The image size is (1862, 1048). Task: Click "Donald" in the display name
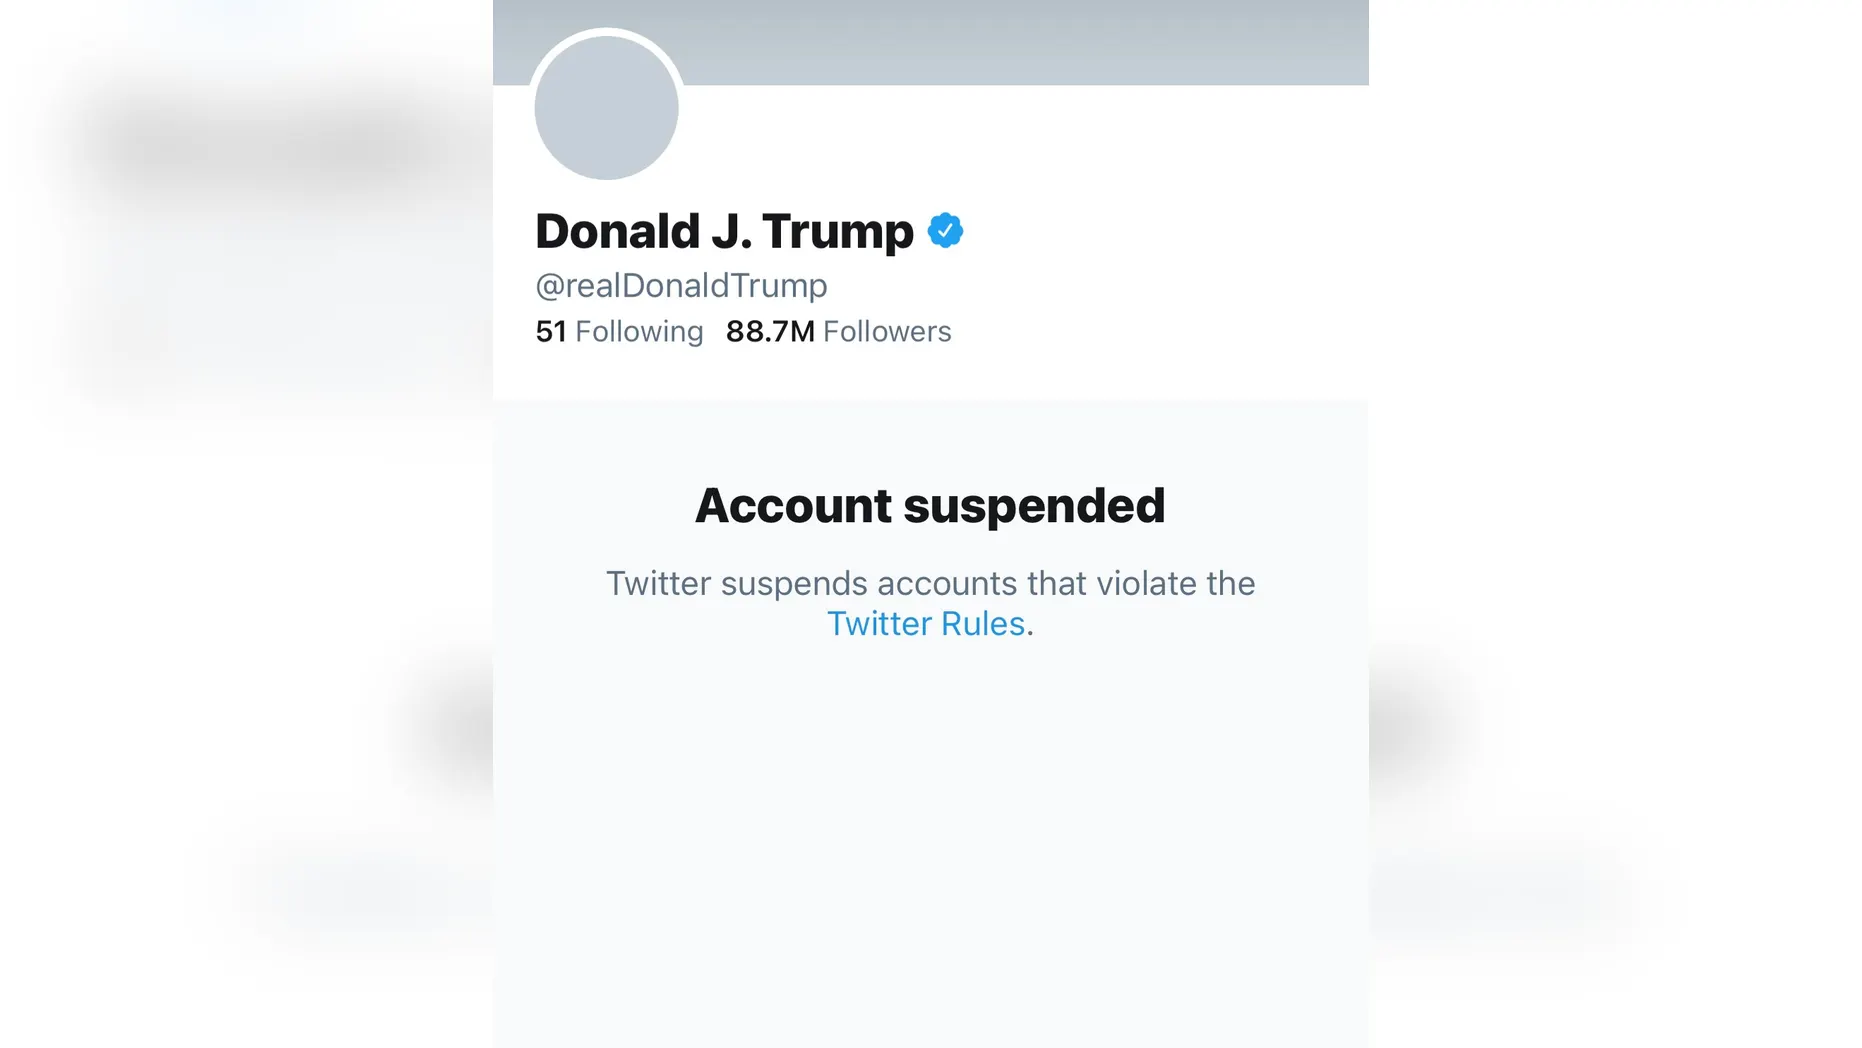[617, 231]
